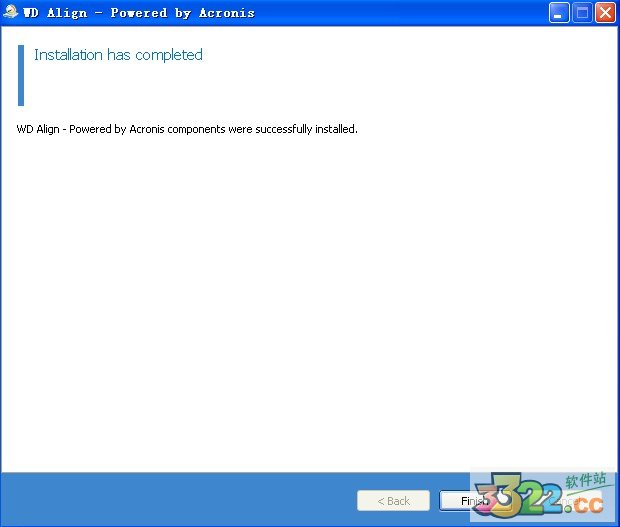
Task: Click the empty white content area
Action: 310,300
